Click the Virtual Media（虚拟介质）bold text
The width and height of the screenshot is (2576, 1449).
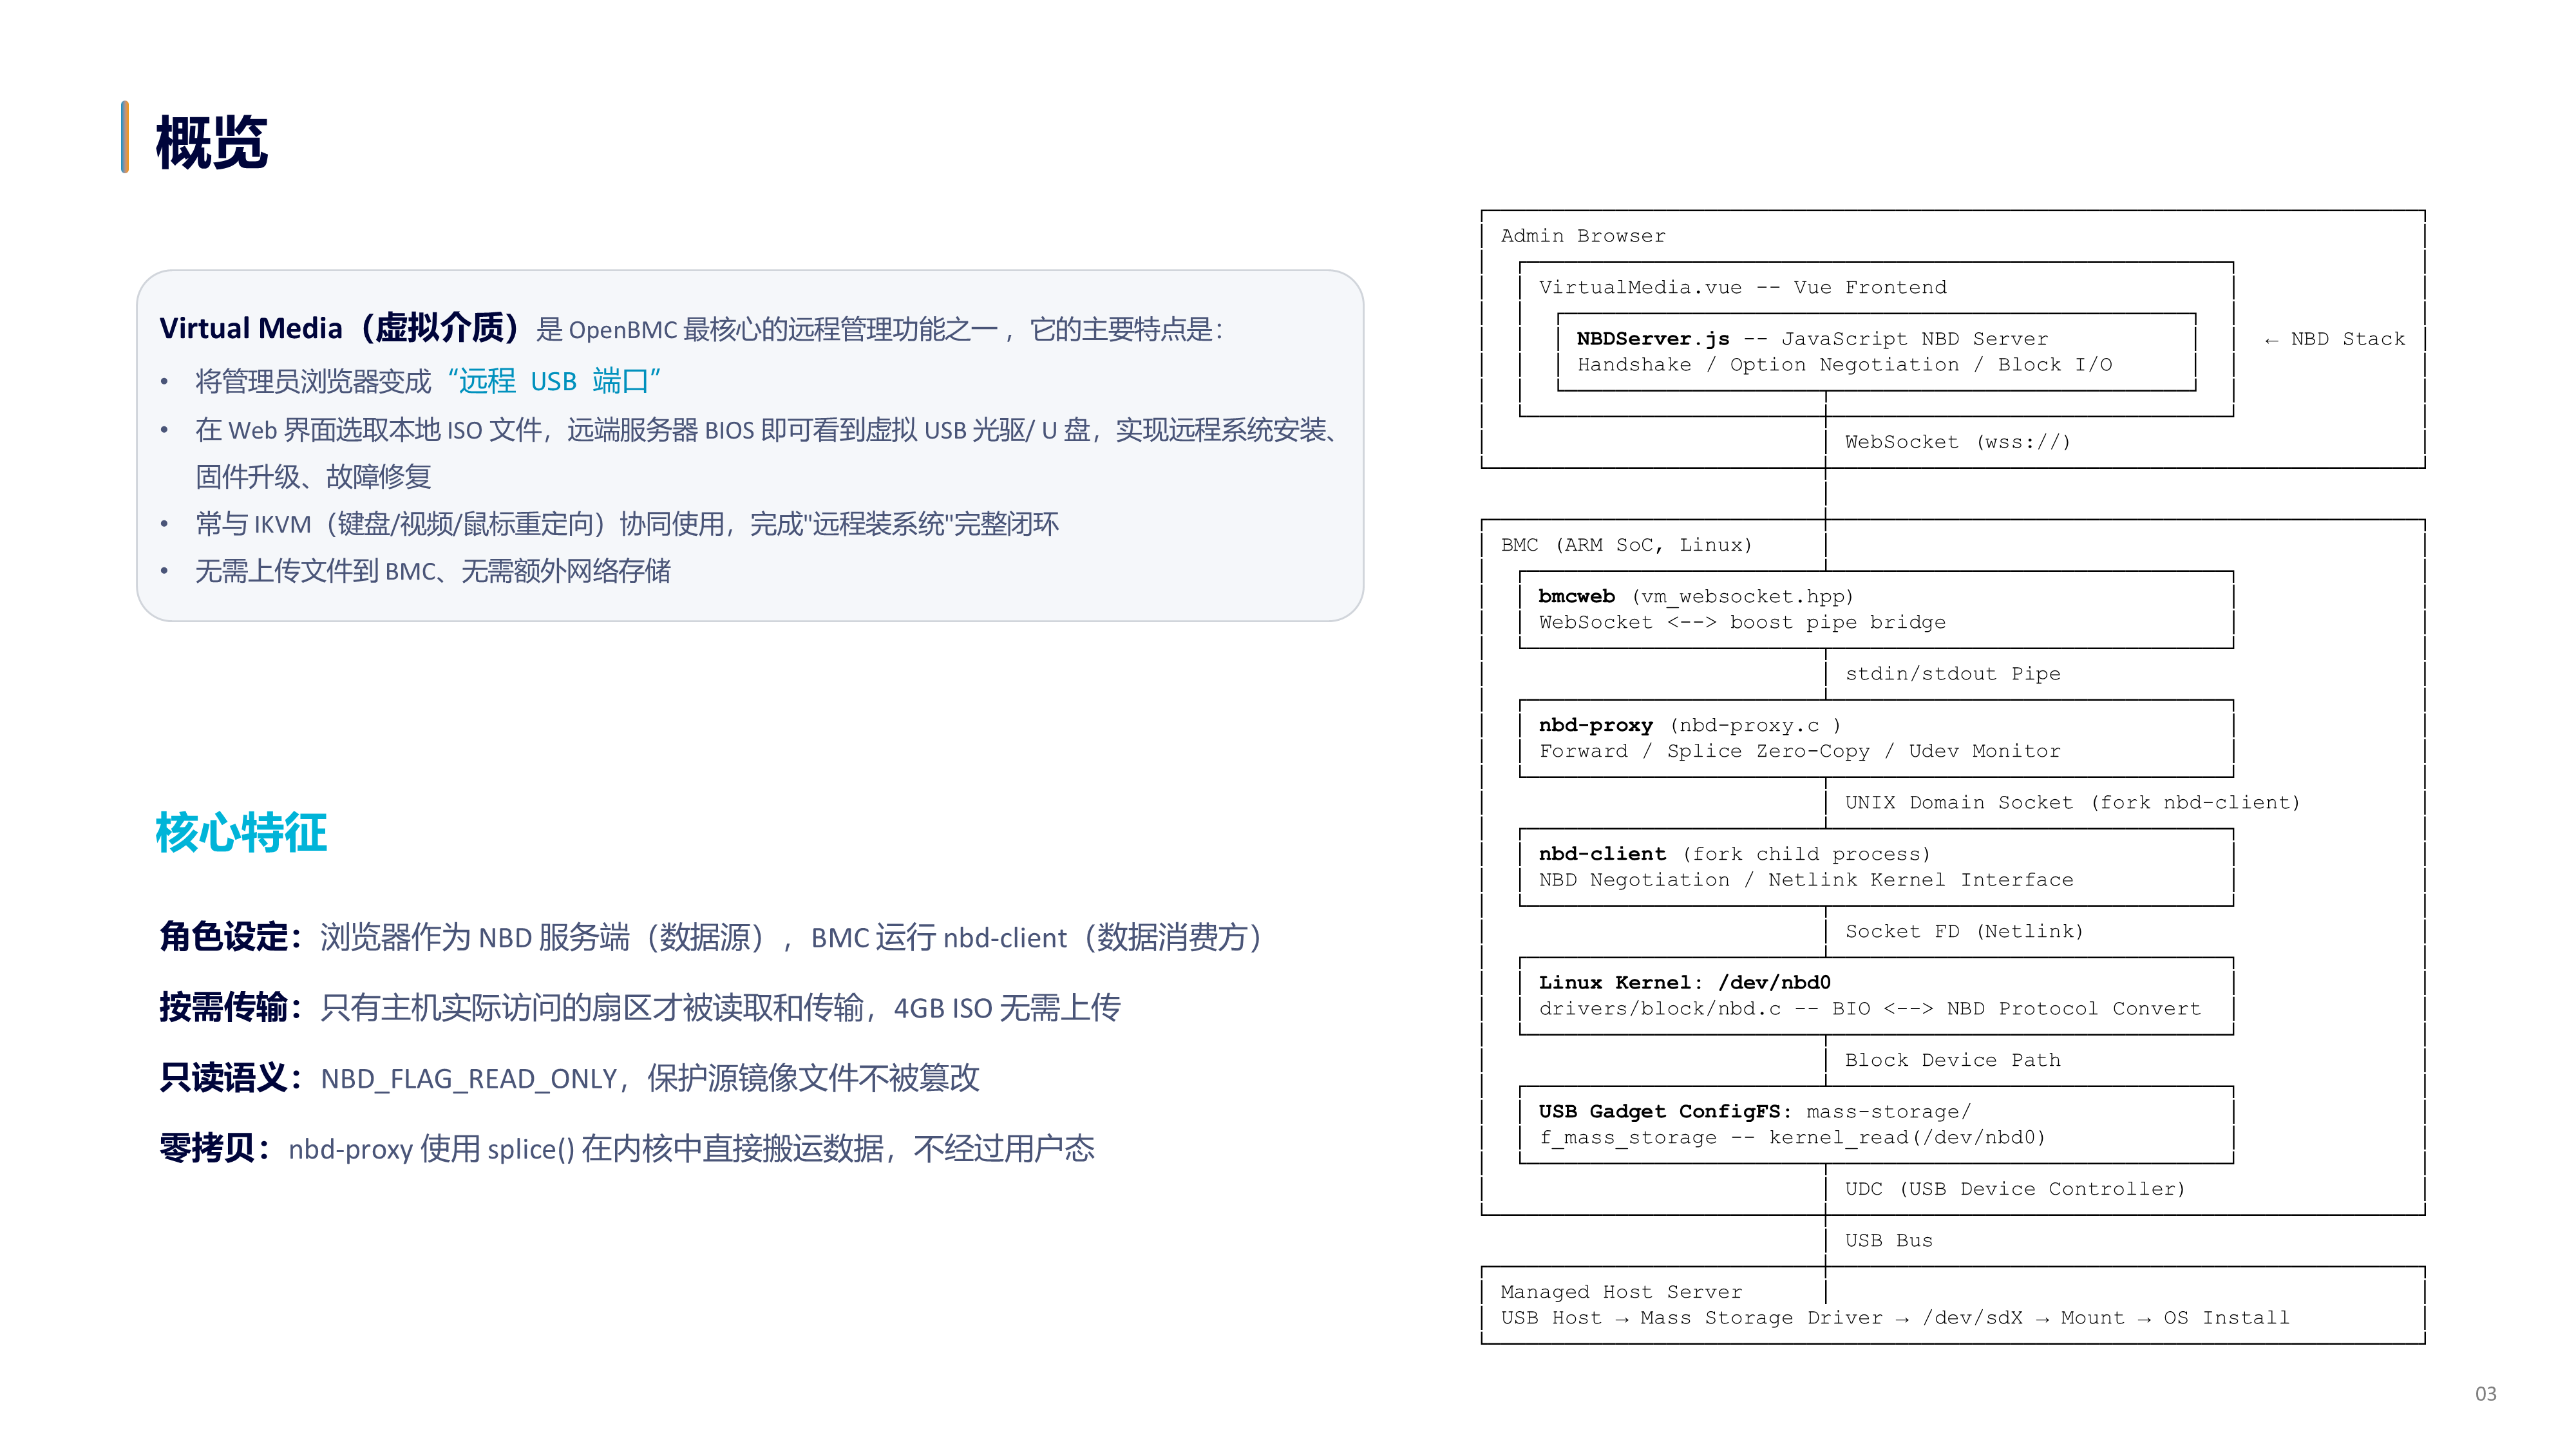340,328
